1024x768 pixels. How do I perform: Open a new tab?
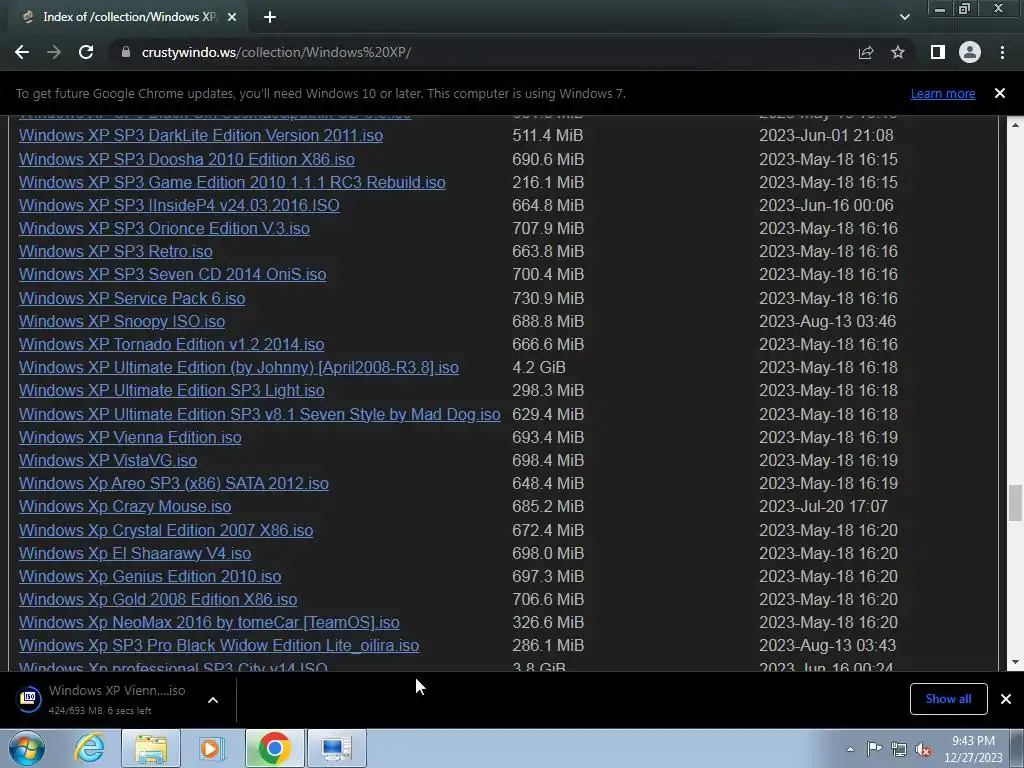pos(270,17)
